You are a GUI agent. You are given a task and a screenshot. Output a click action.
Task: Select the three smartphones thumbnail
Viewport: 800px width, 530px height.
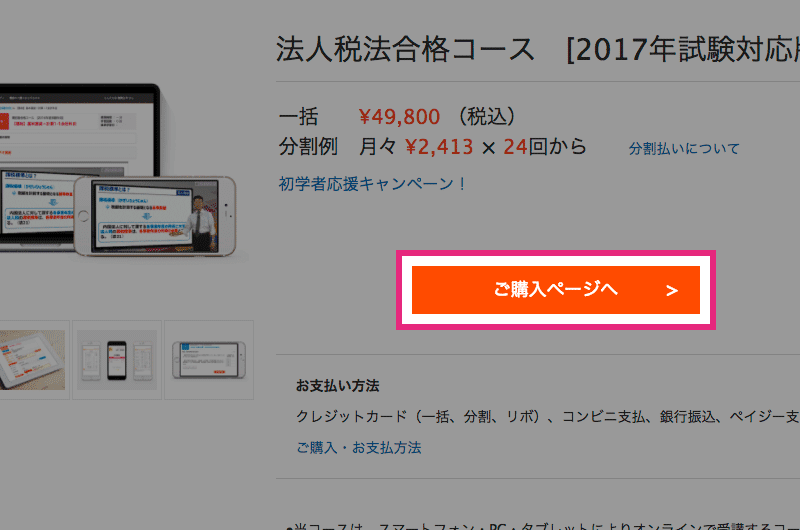point(117,360)
